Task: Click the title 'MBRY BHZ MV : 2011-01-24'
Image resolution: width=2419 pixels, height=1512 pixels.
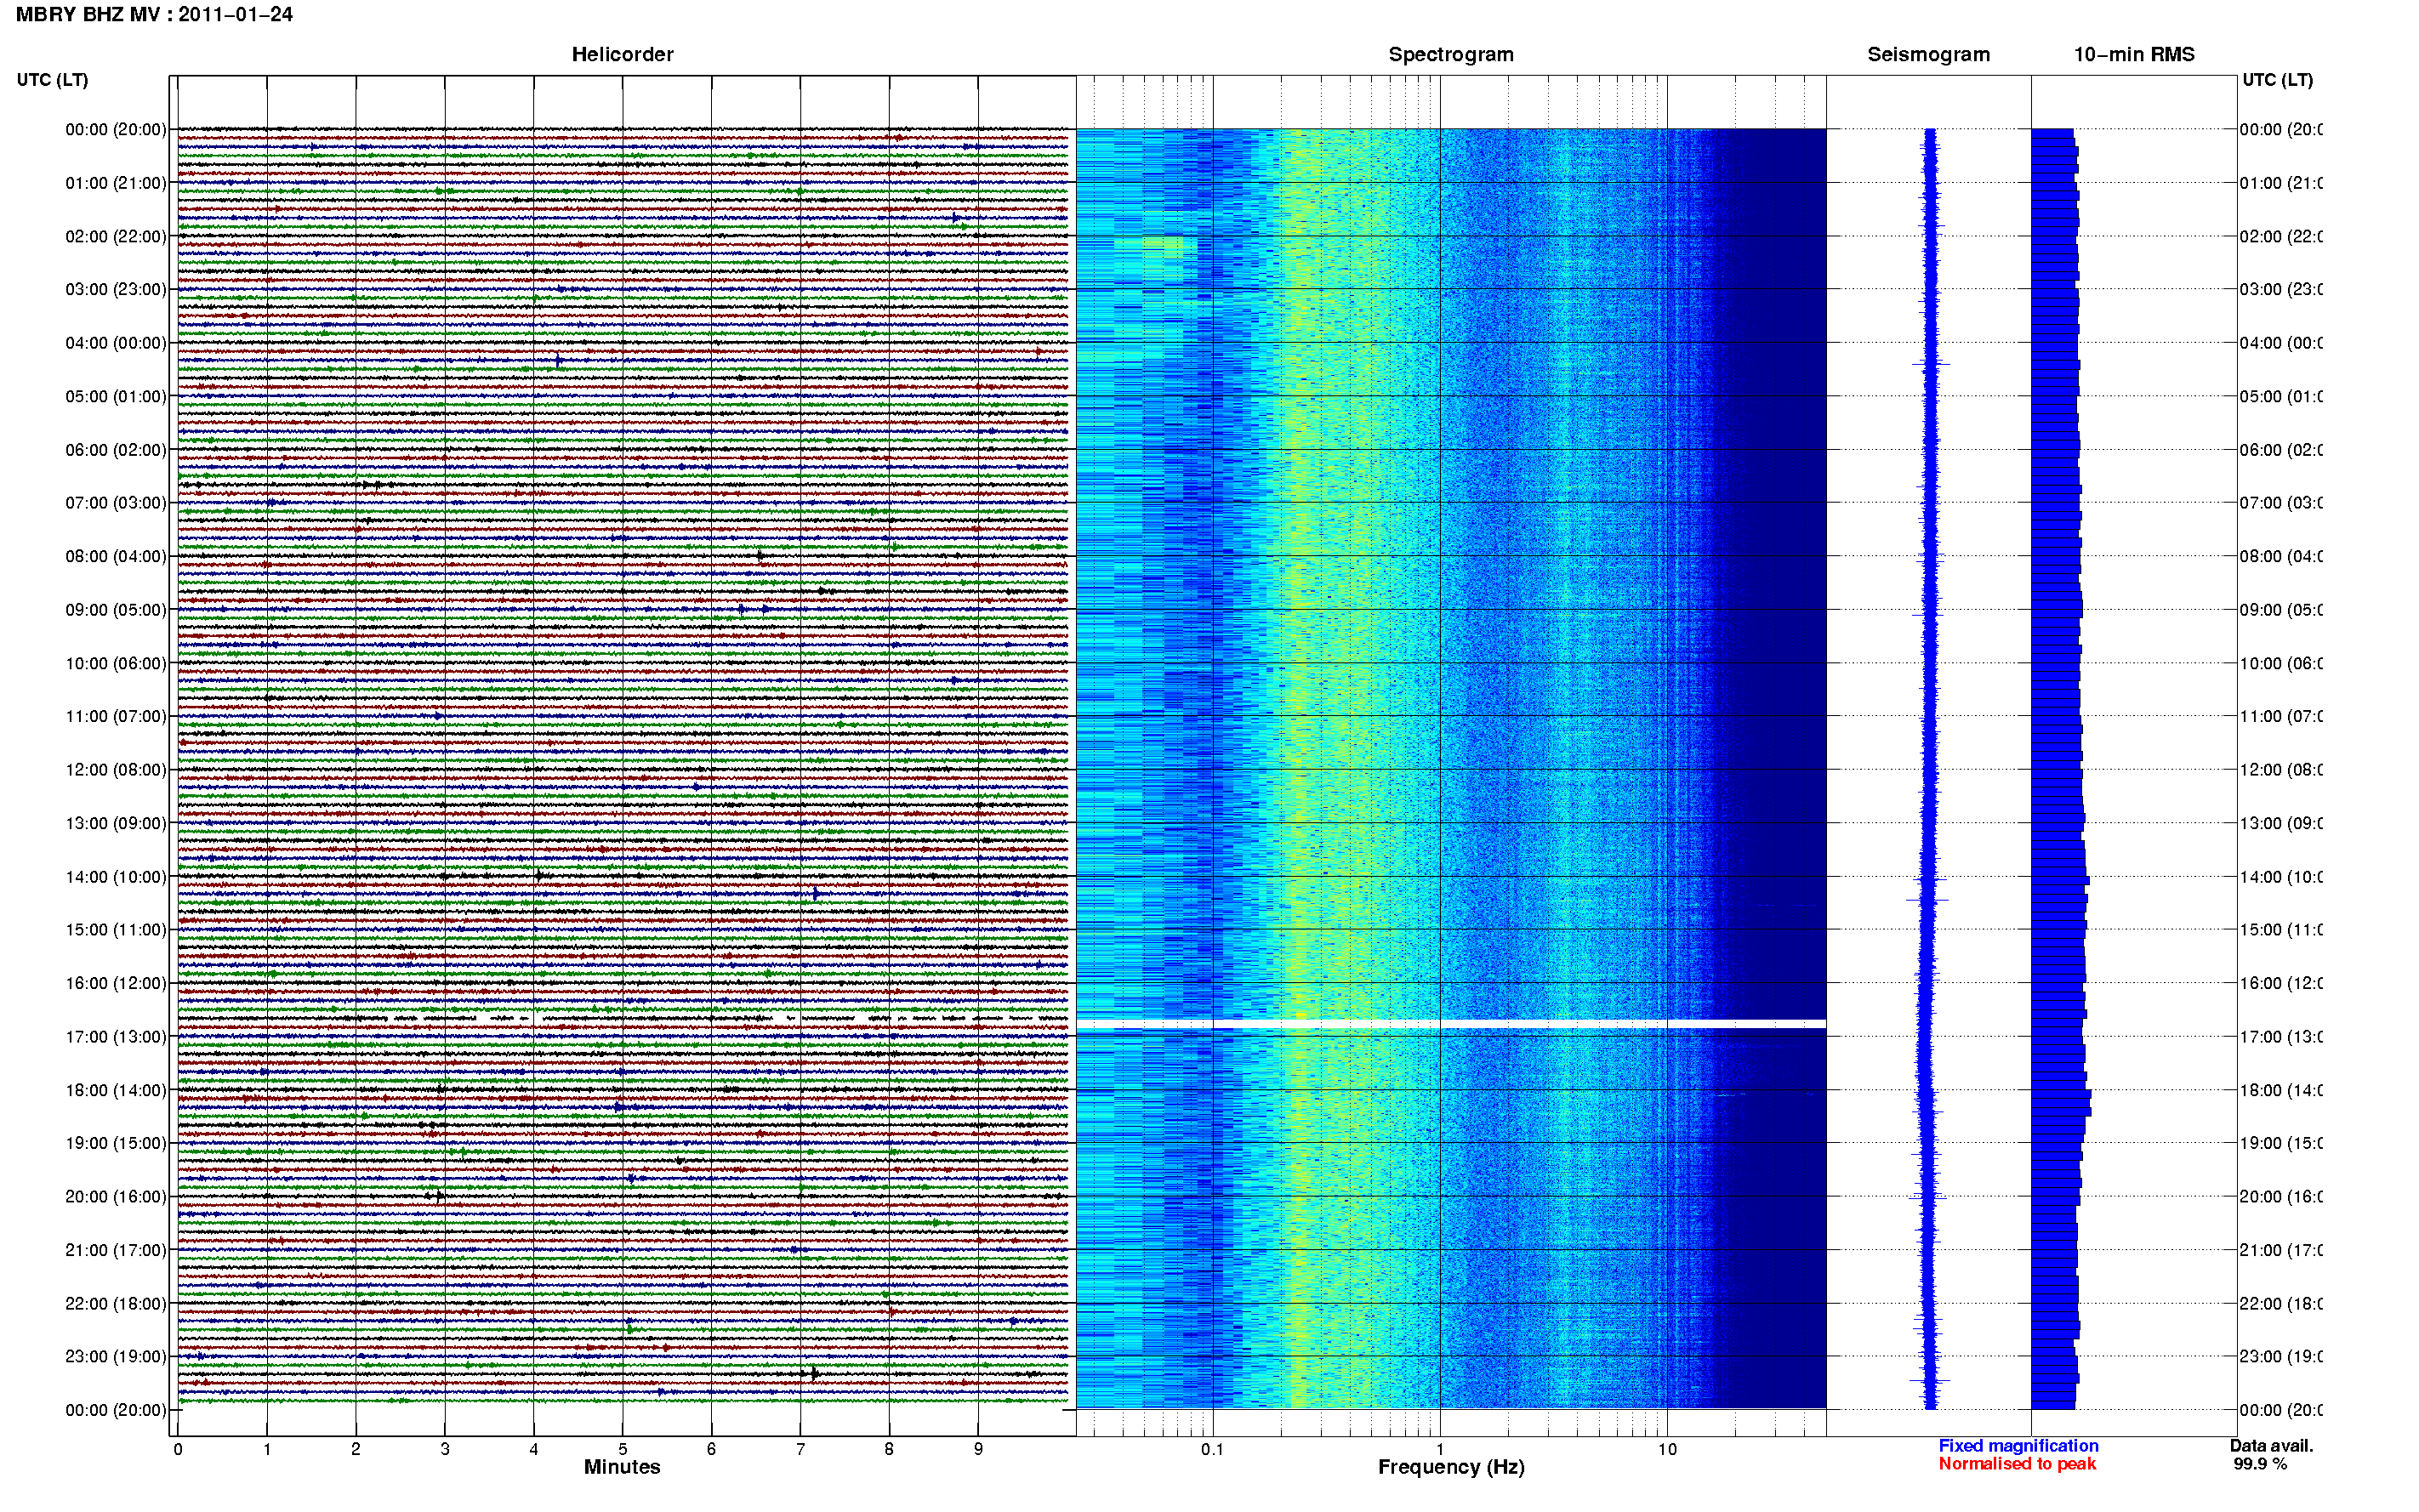Action: (154, 14)
